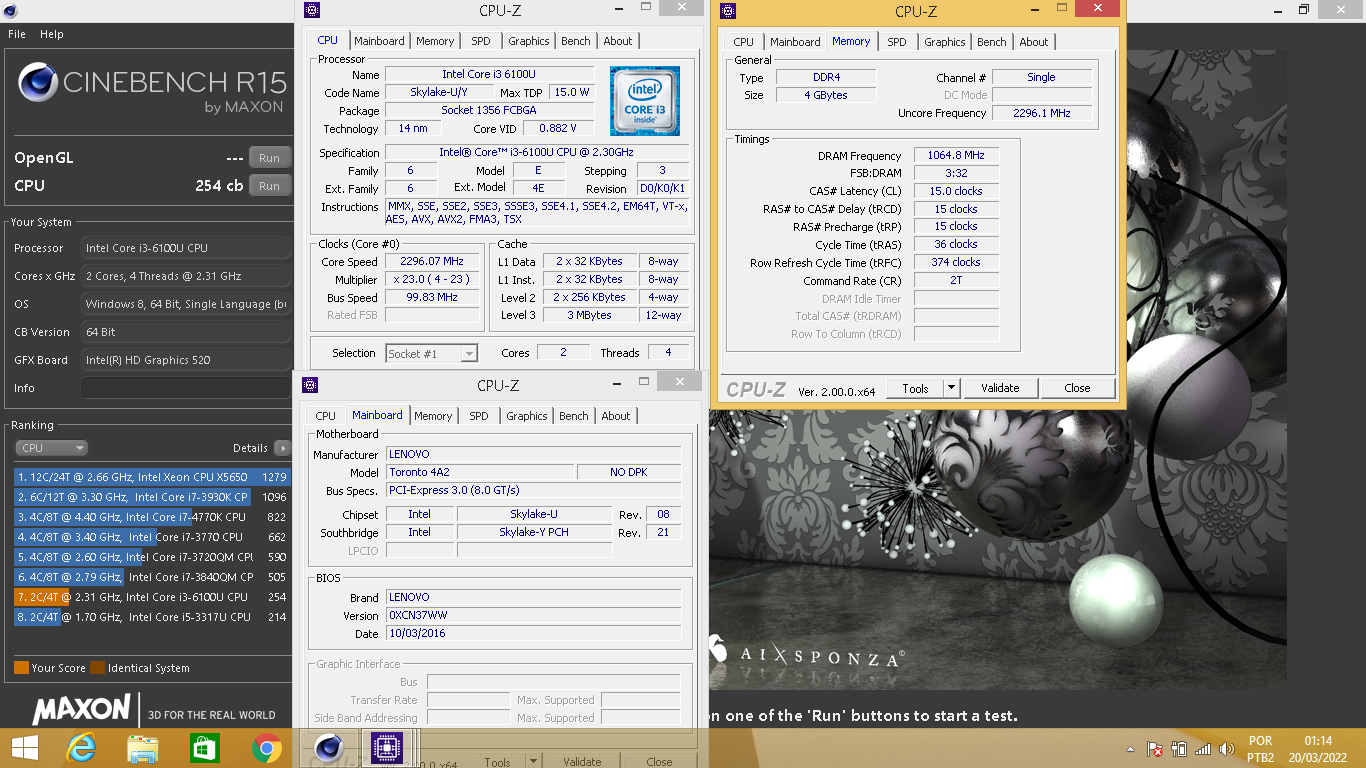Click the brown Identical System legend swatch
Screen dimensions: 1366x768
[97, 668]
